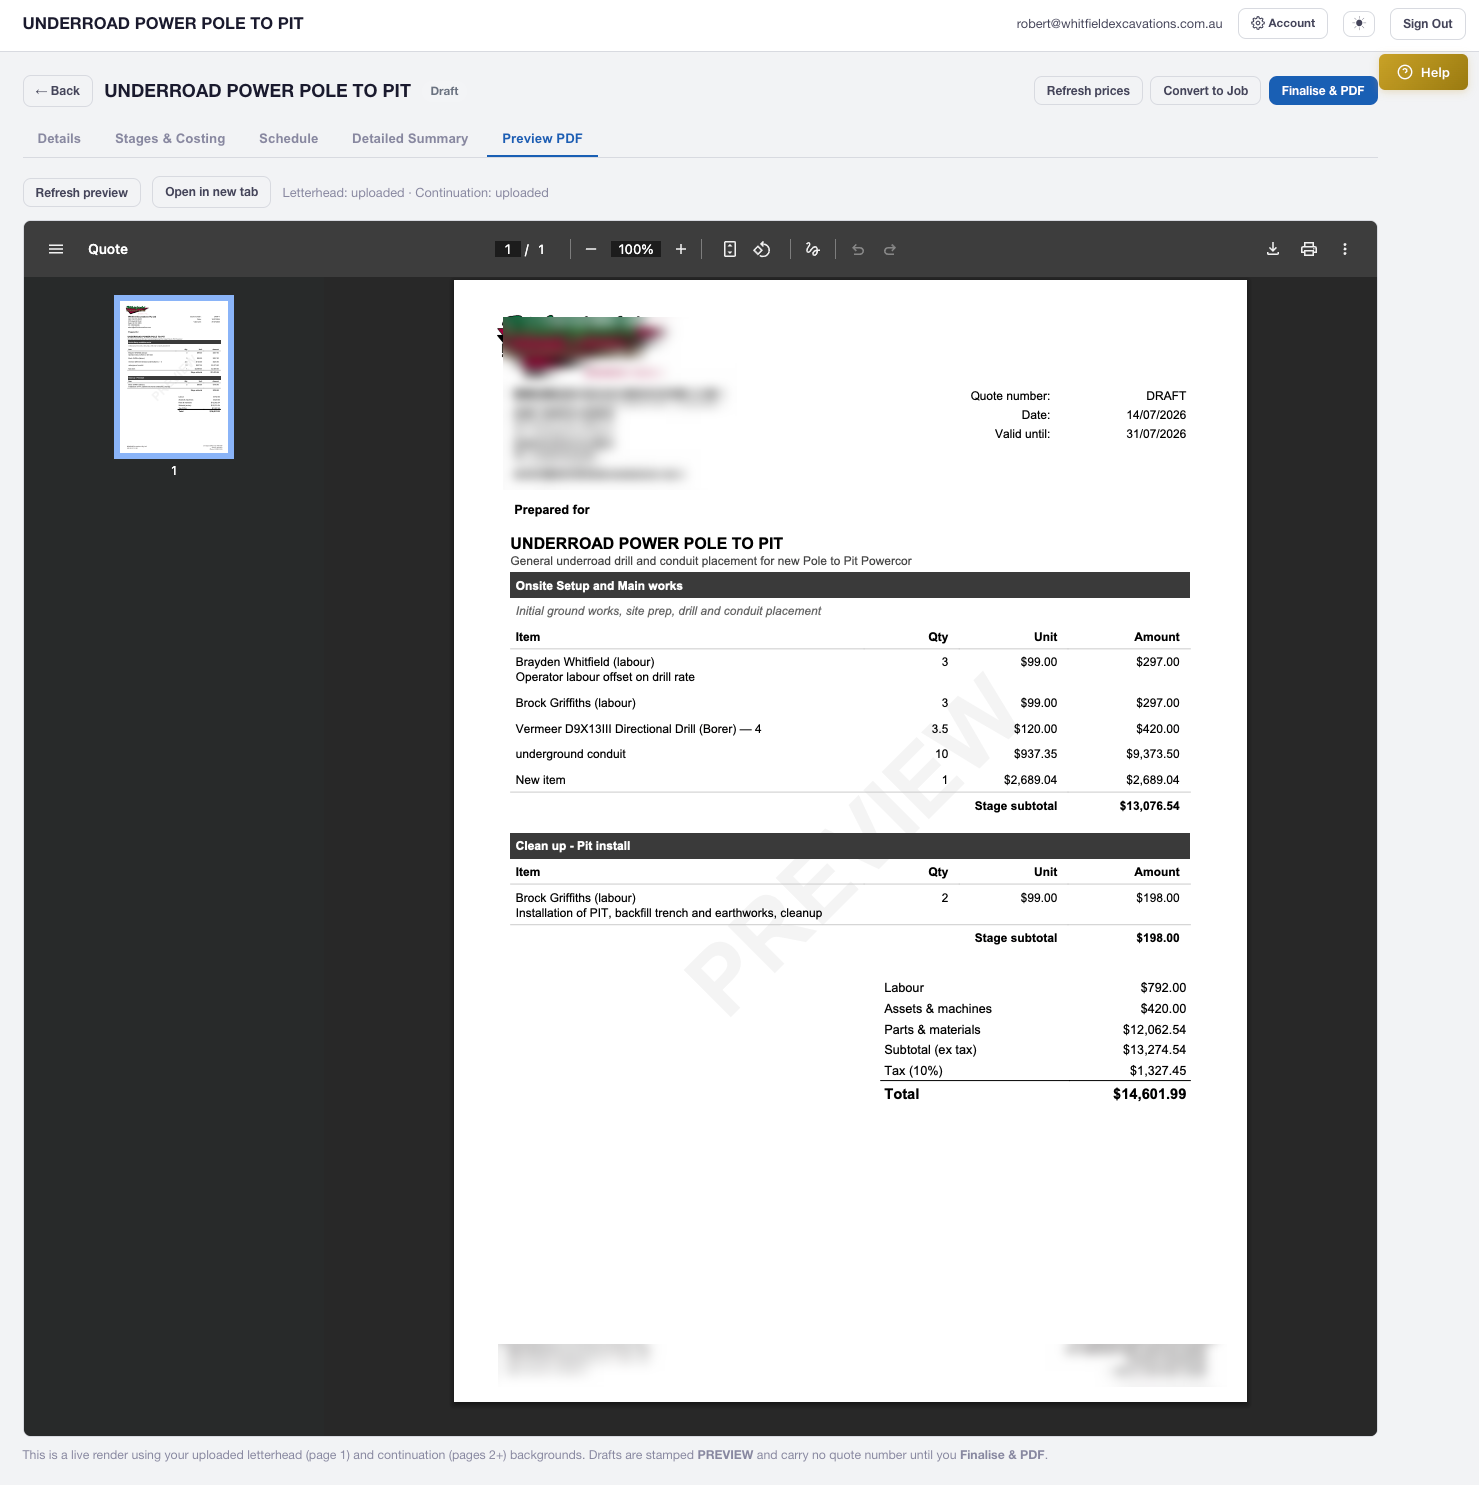Viewport: 1479px width, 1485px height.
Task: Click the redo arrow in PDF toolbar
Action: tap(890, 249)
